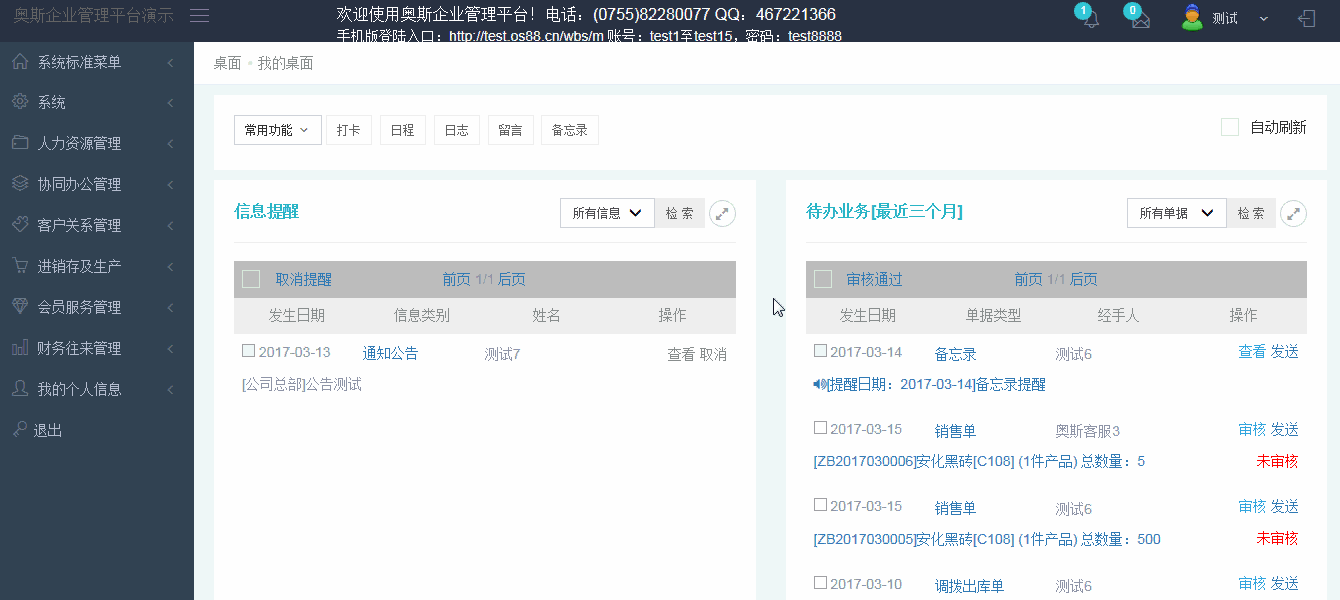The image size is (1340, 600).
Task: Click 检索 button in 信息提醒 panel
Action: click(680, 213)
